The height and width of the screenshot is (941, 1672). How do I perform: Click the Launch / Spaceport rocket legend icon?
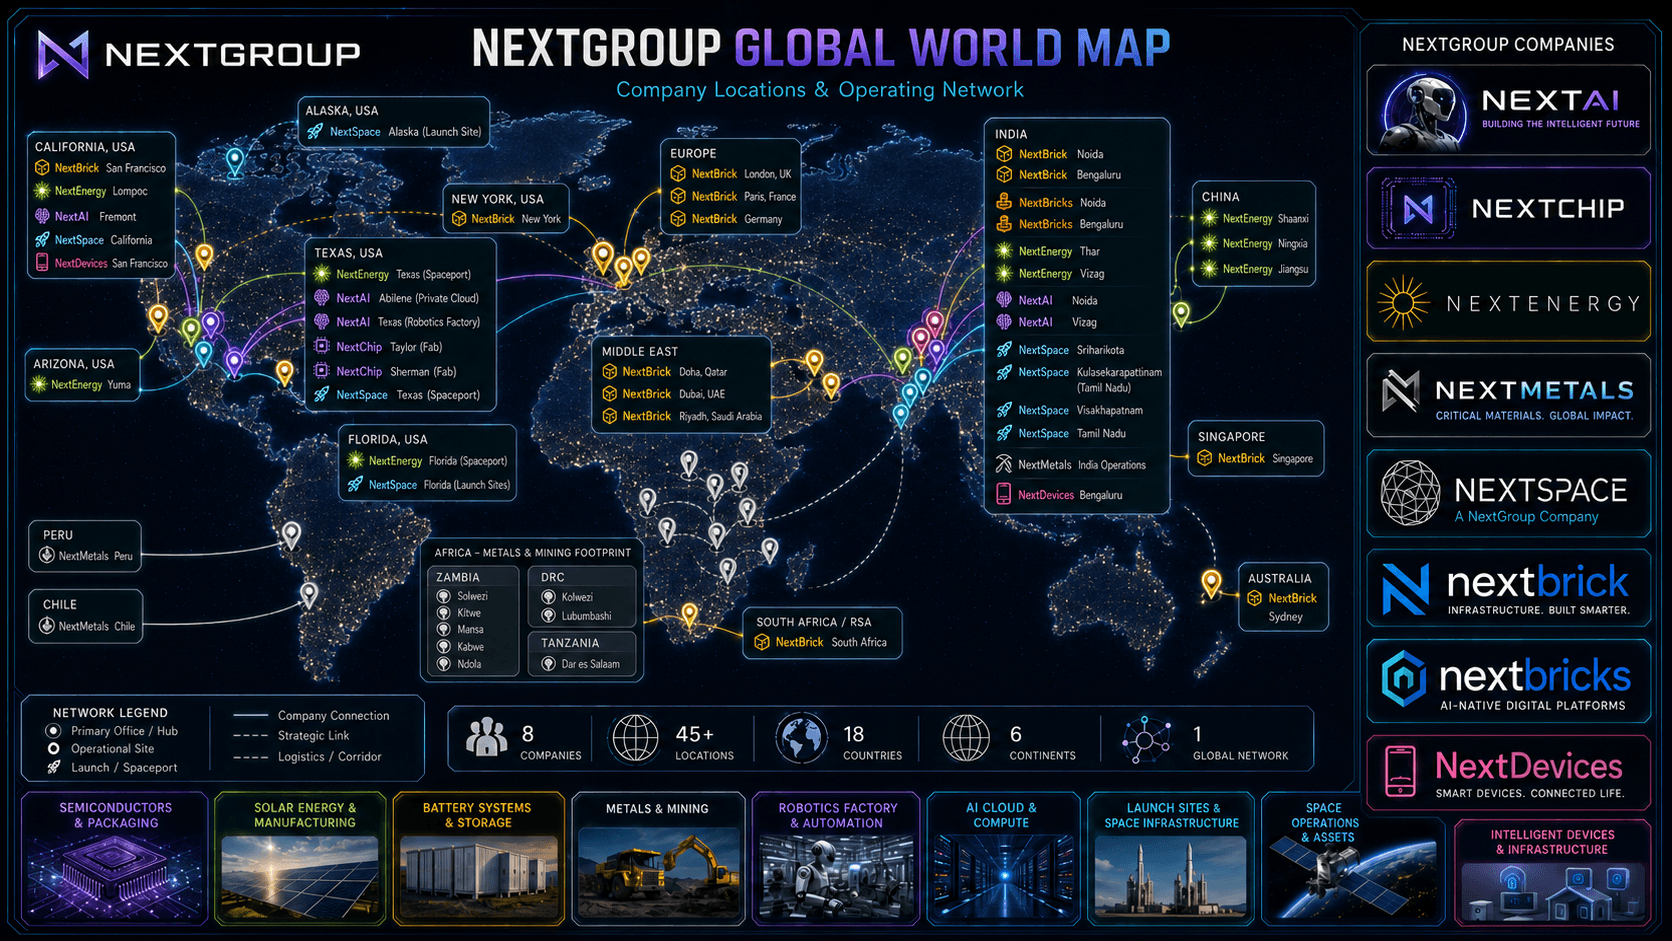pos(53,768)
